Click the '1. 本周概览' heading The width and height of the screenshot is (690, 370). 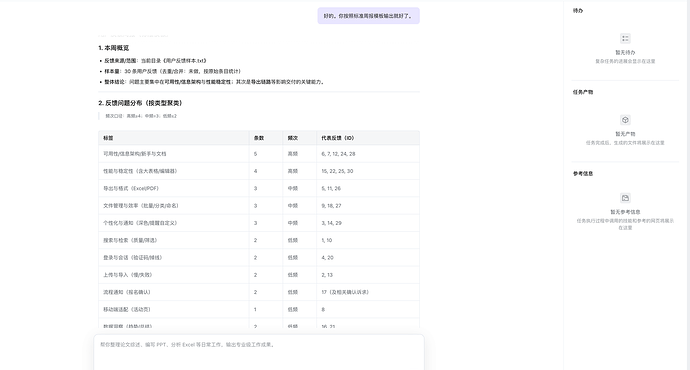[x=114, y=48]
